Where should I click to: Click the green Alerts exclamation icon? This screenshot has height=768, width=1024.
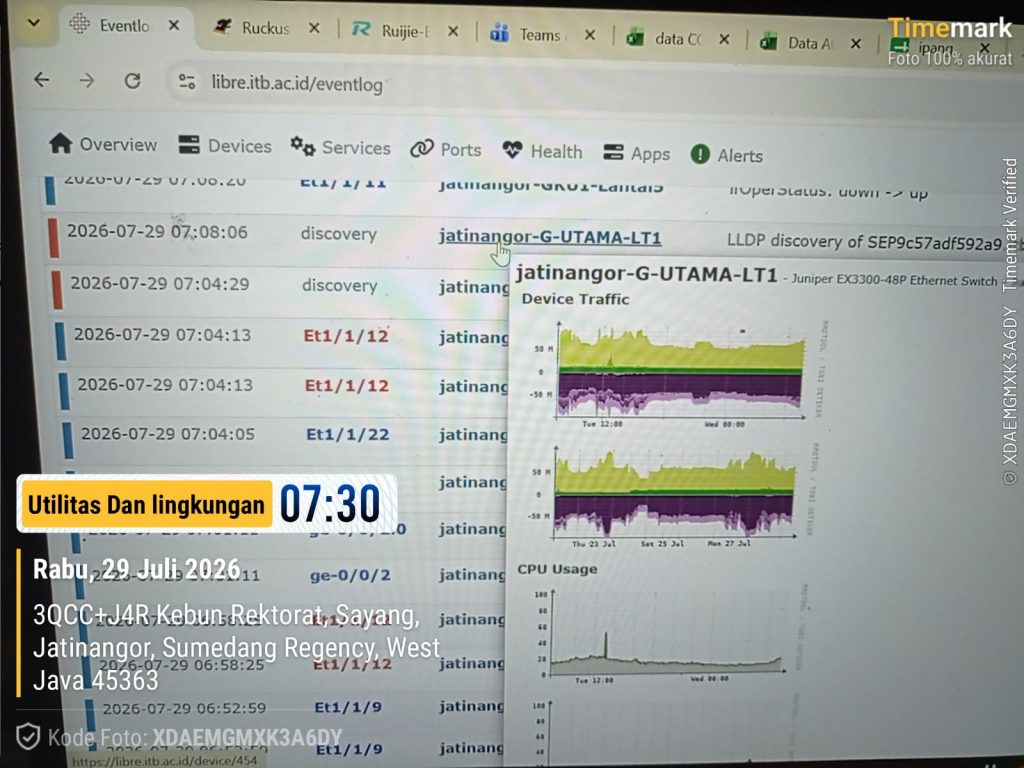tap(700, 154)
